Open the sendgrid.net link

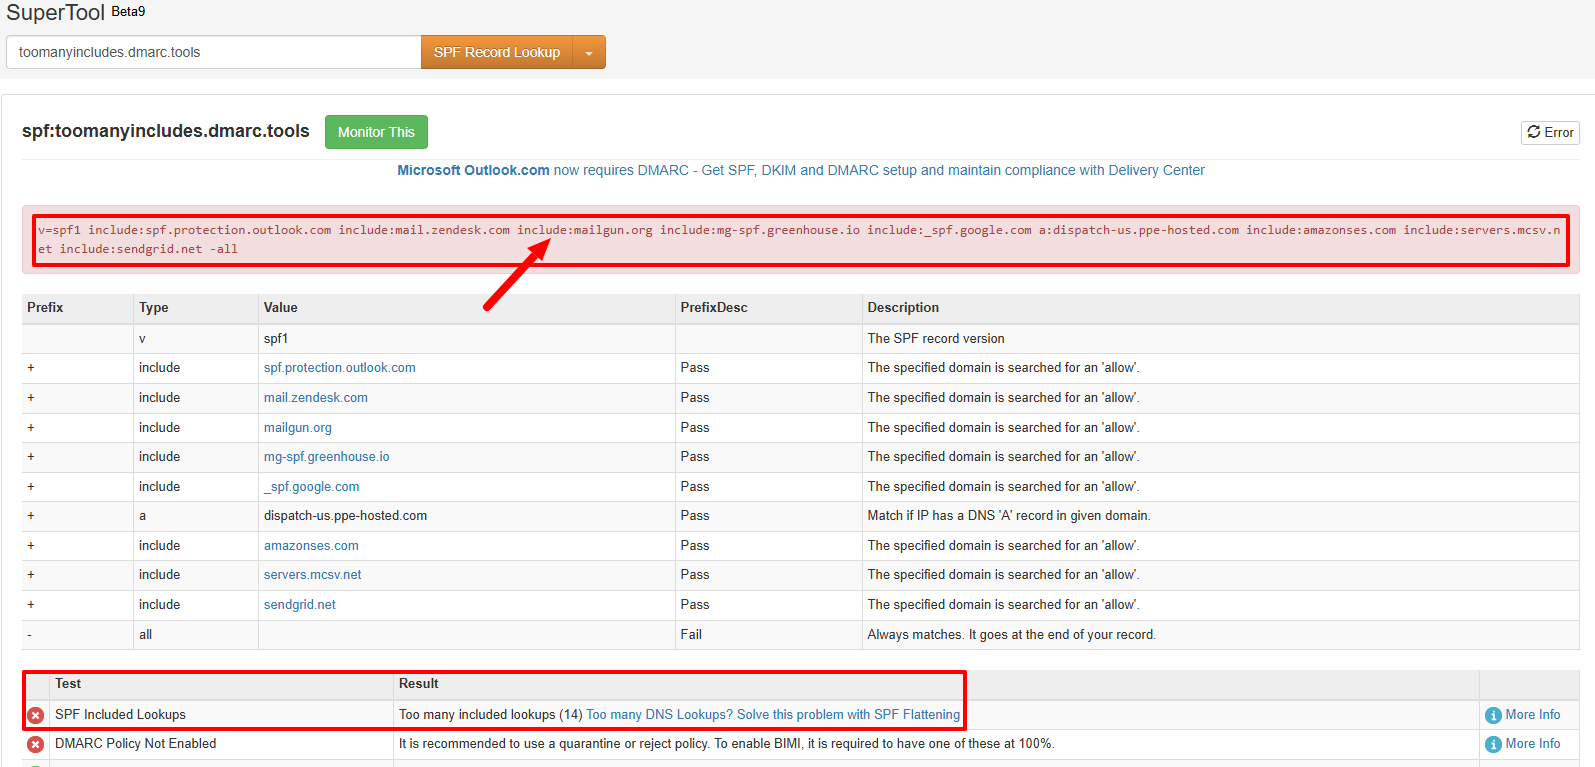pos(300,605)
